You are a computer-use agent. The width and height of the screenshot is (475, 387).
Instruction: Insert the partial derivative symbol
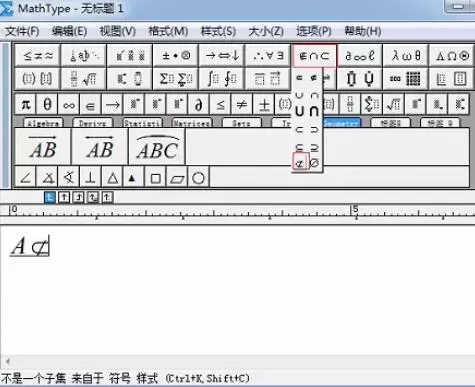199,105
